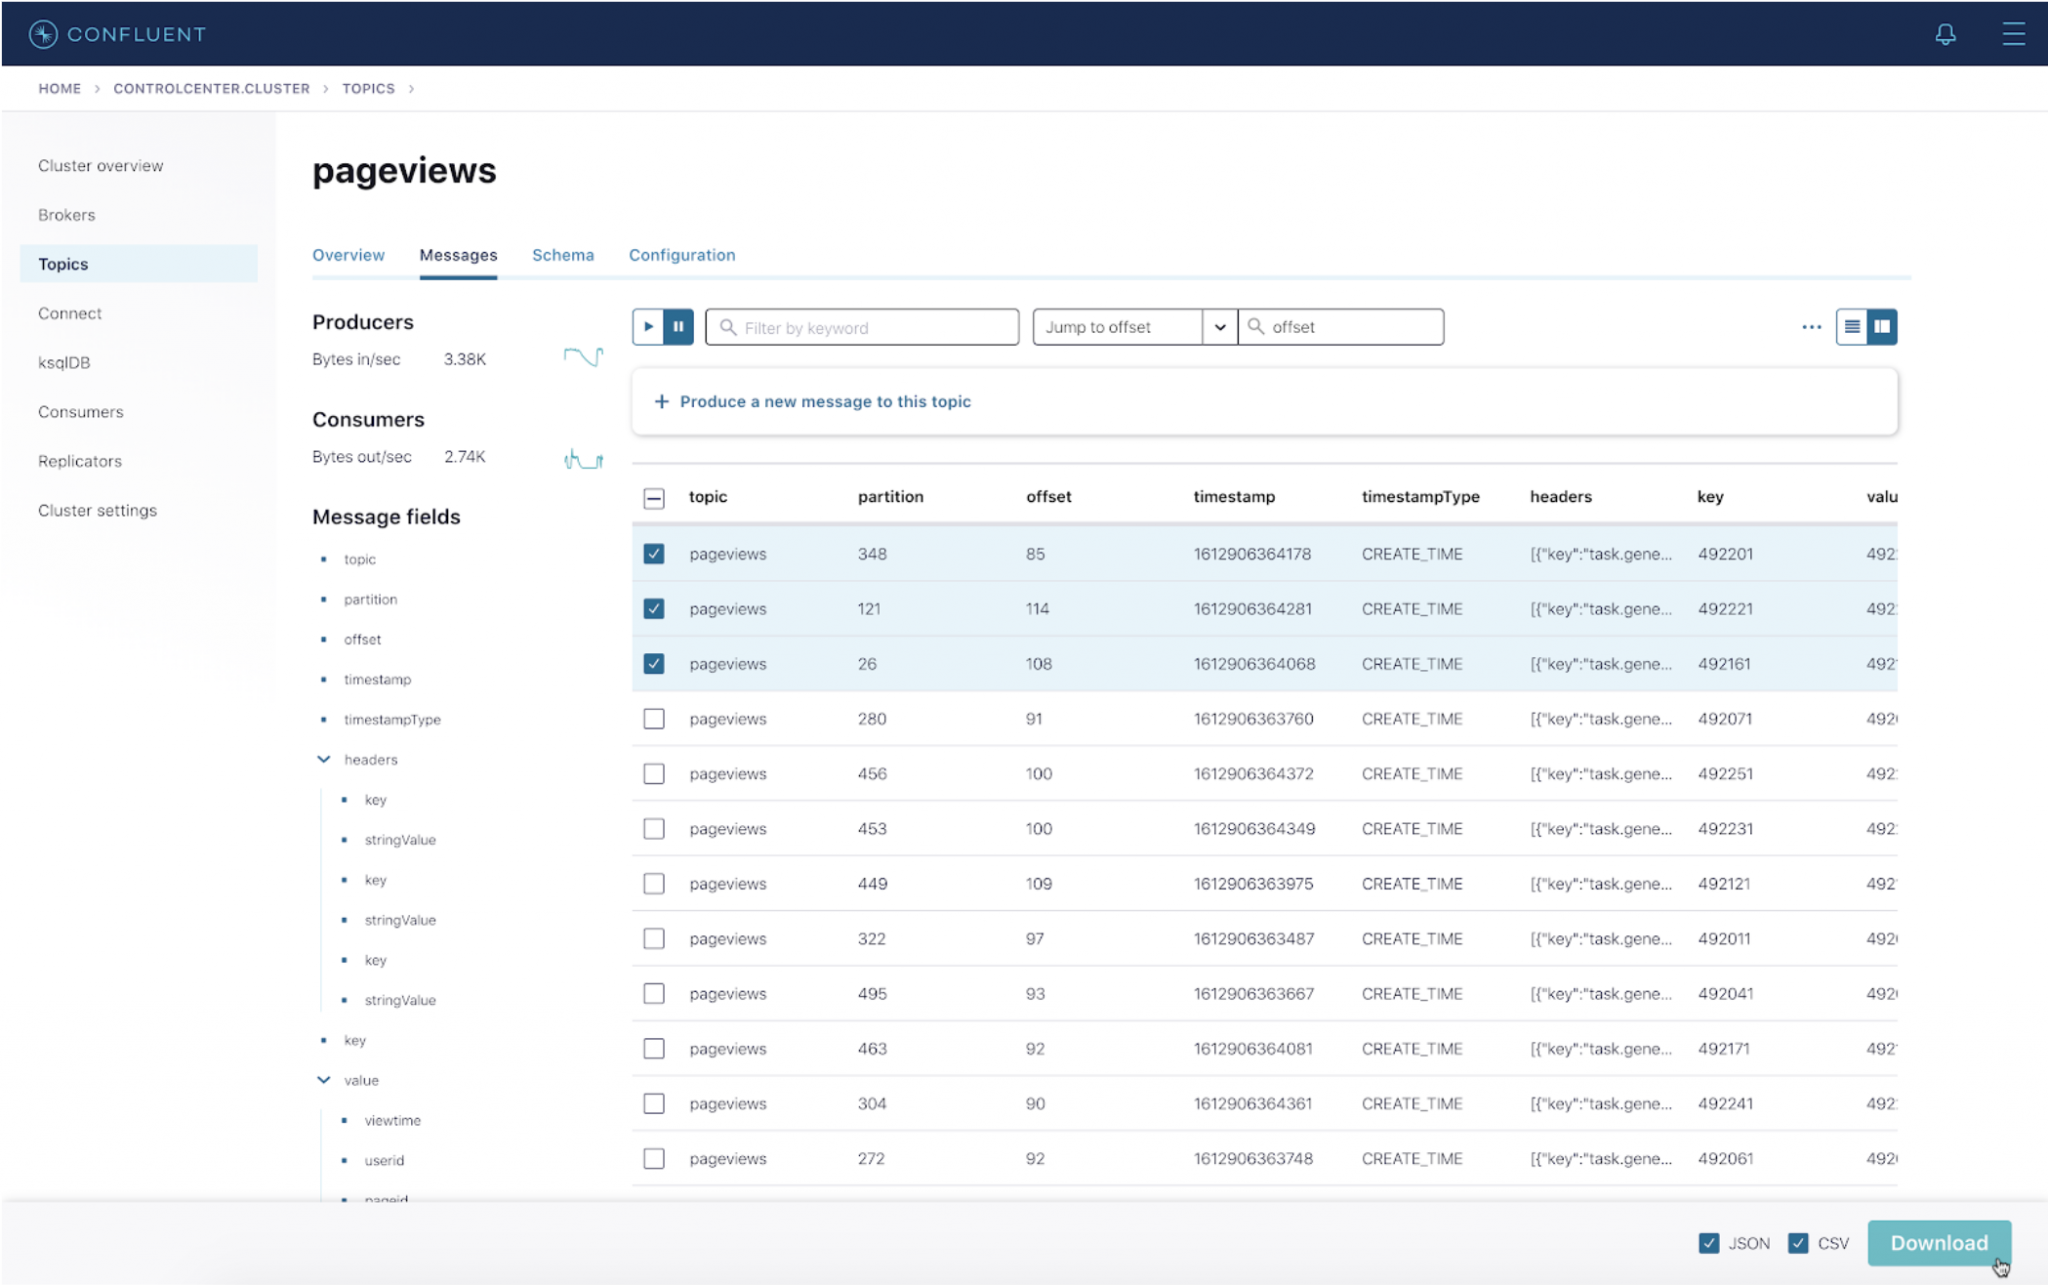
Task: Uncheck the CSV format checkbox
Action: point(1798,1243)
